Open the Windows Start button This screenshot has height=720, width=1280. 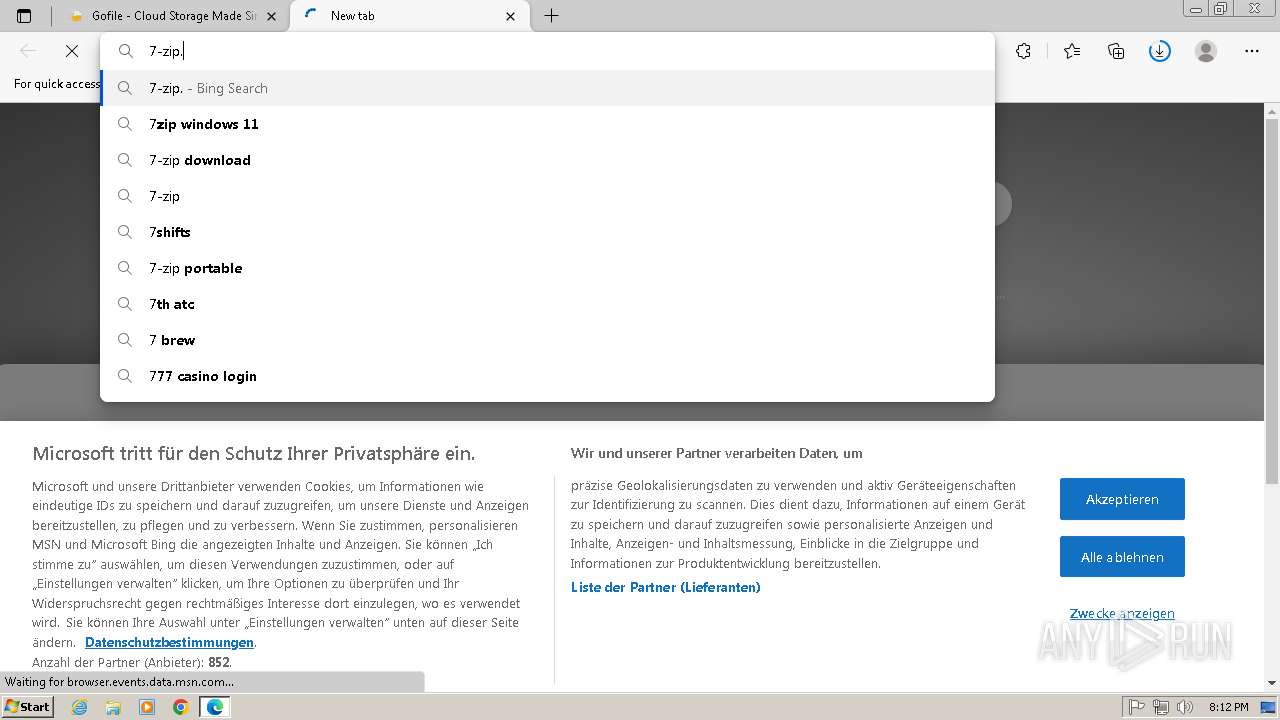[x=27, y=707]
